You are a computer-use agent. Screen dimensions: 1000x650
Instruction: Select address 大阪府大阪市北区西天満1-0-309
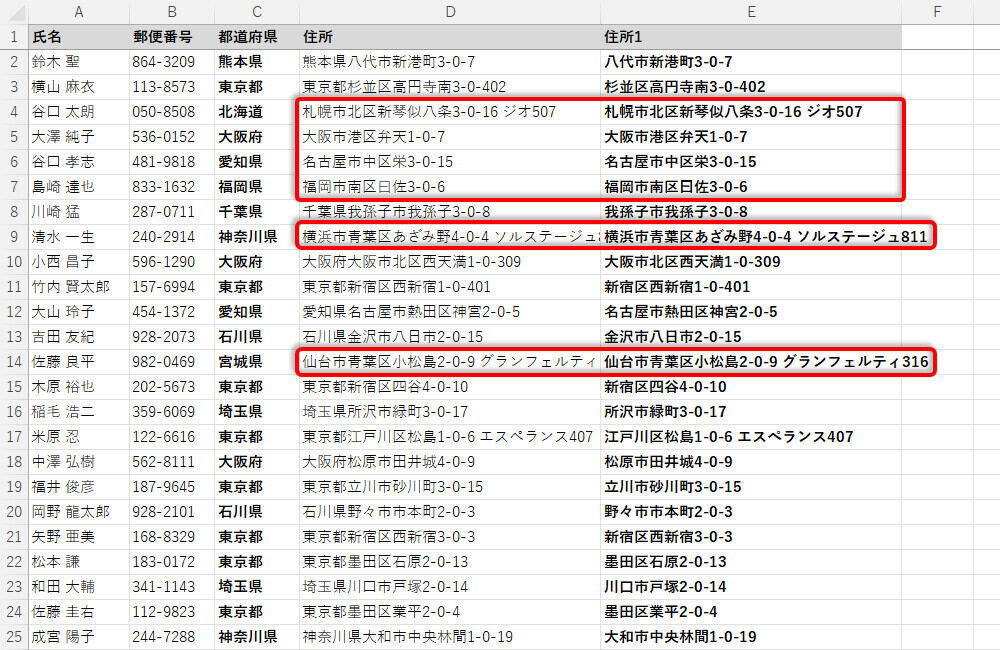[450, 262]
